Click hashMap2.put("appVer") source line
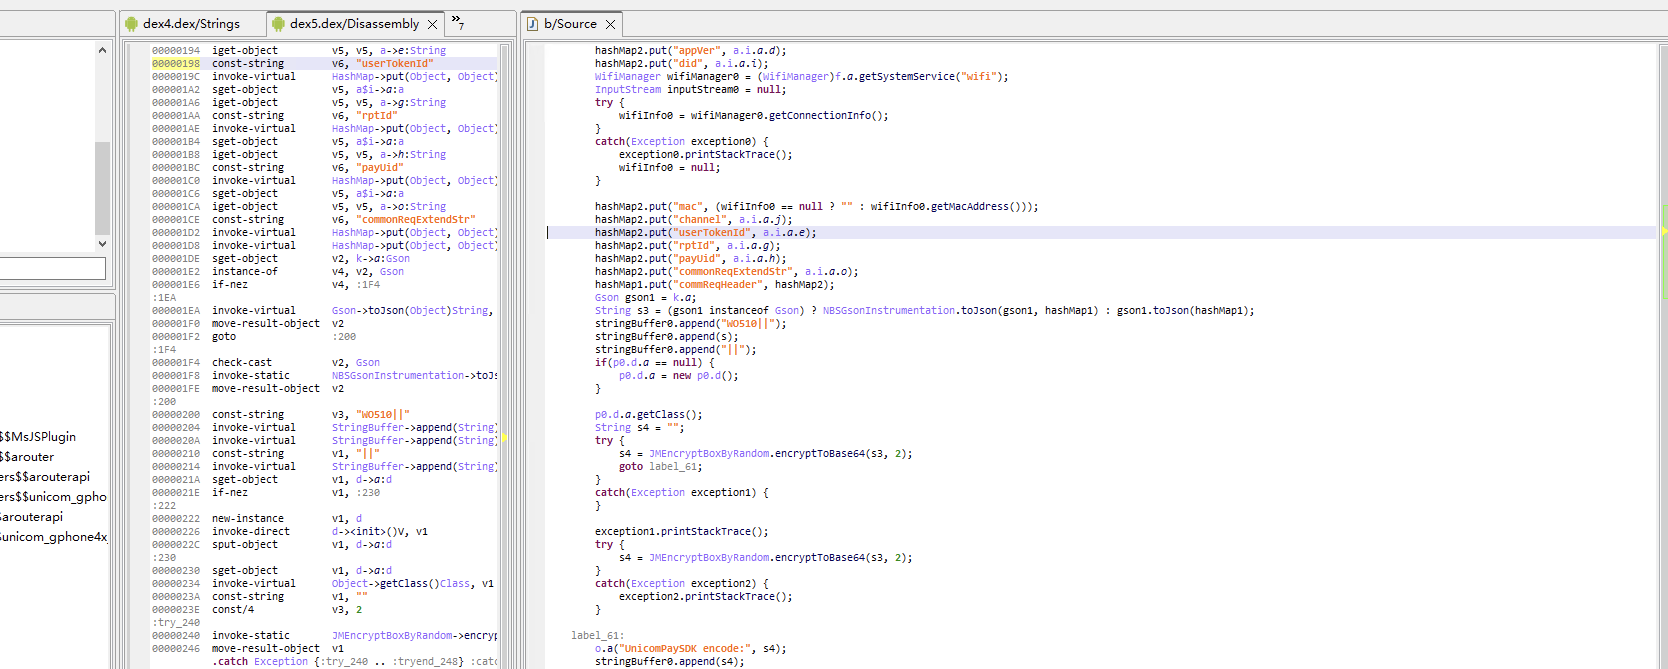 point(690,50)
